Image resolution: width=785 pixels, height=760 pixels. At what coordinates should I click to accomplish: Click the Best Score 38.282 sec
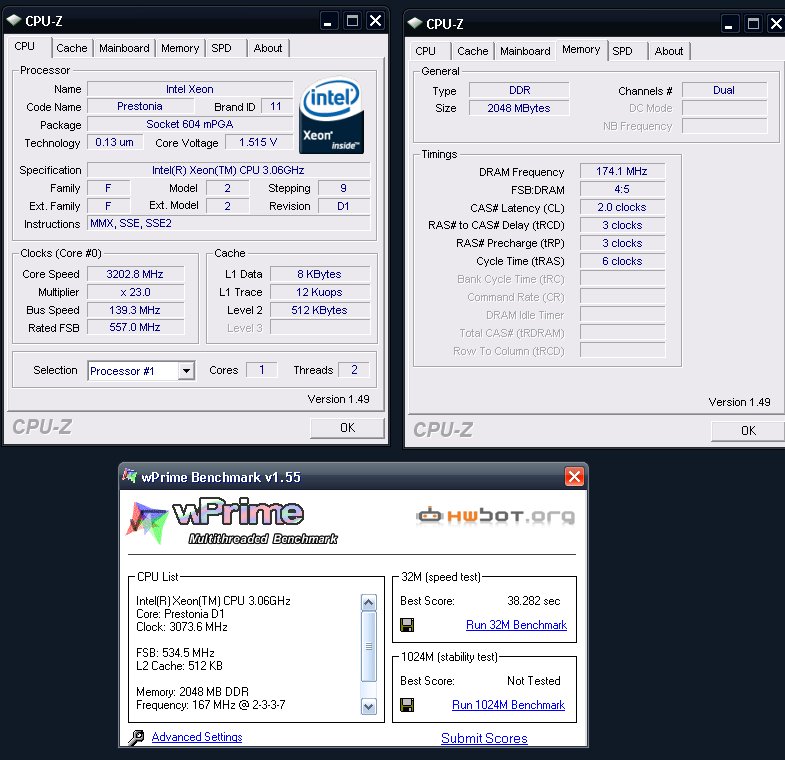tap(534, 601)
